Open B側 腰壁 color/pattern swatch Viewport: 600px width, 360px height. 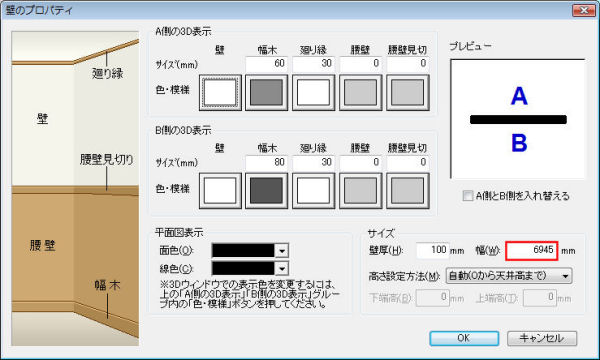coord(360,191)
